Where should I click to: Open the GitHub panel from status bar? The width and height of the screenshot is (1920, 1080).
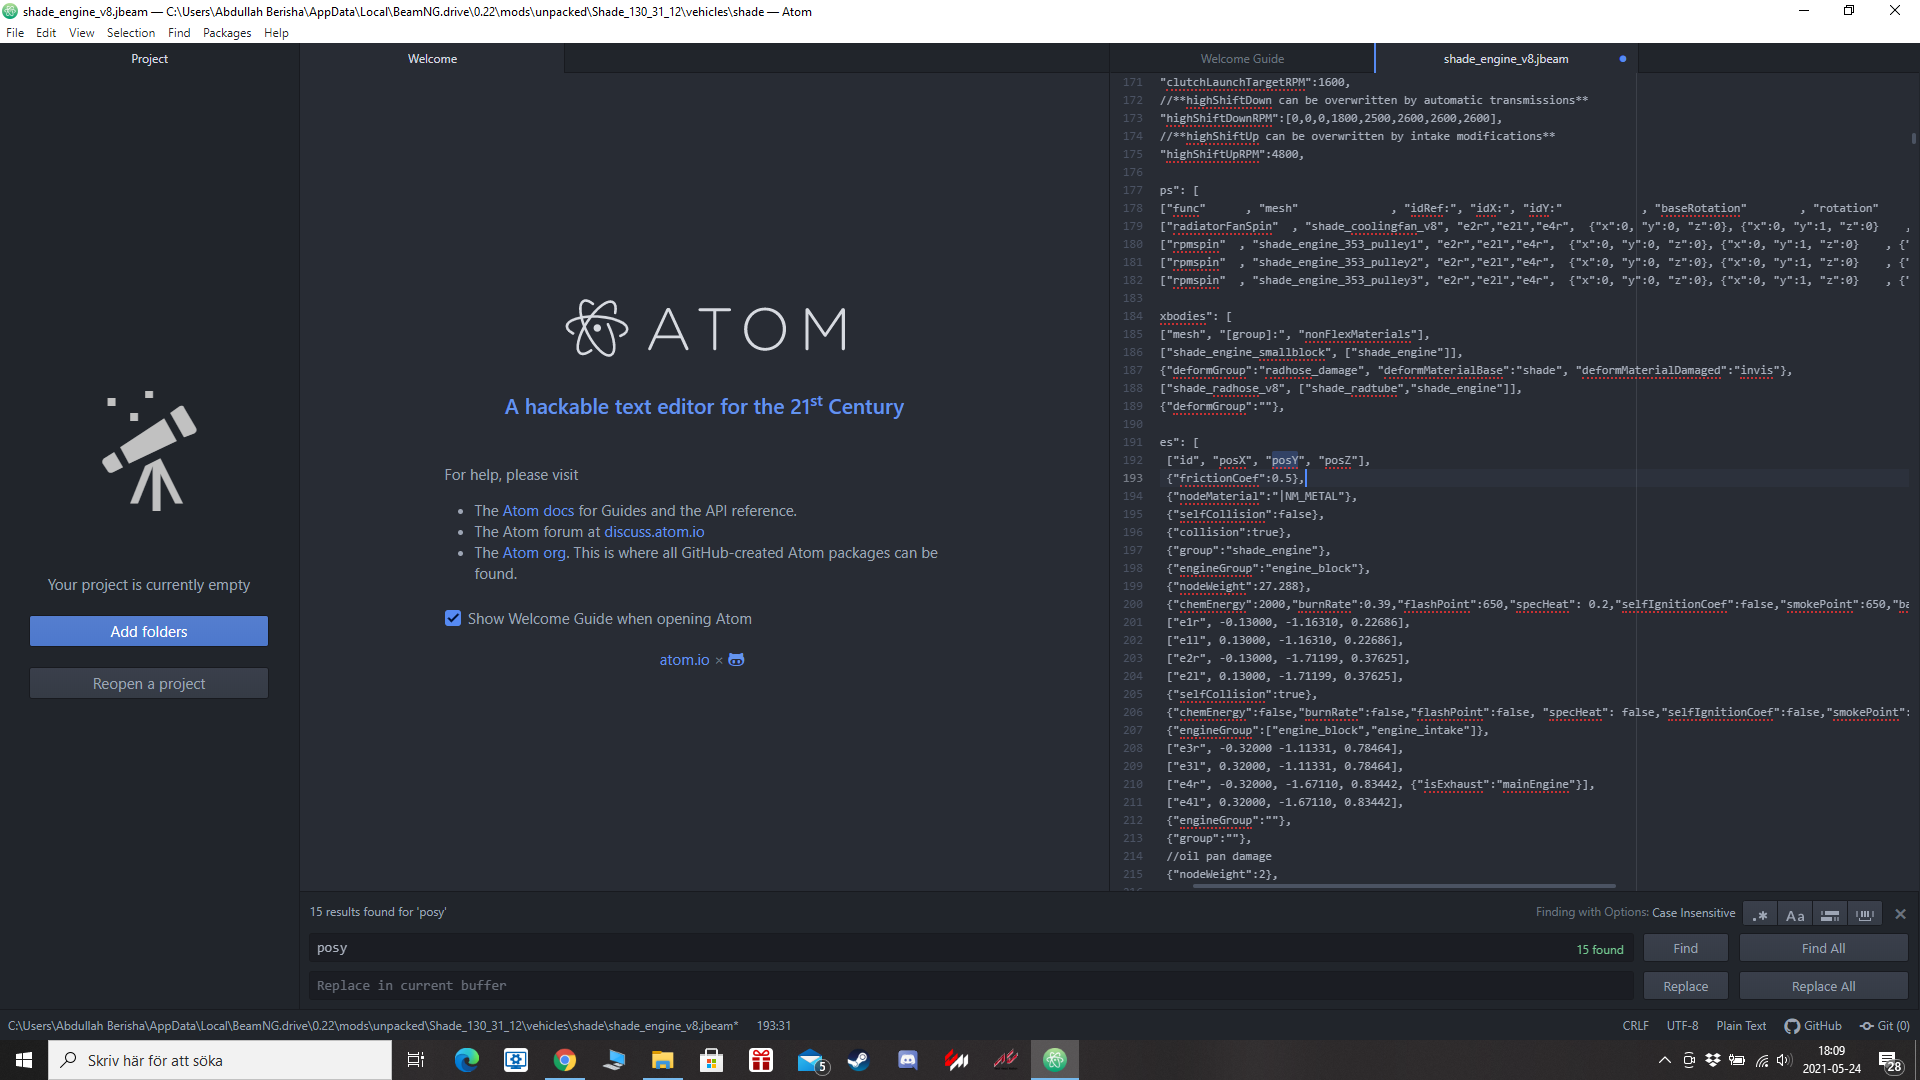coord(1813,1026)
